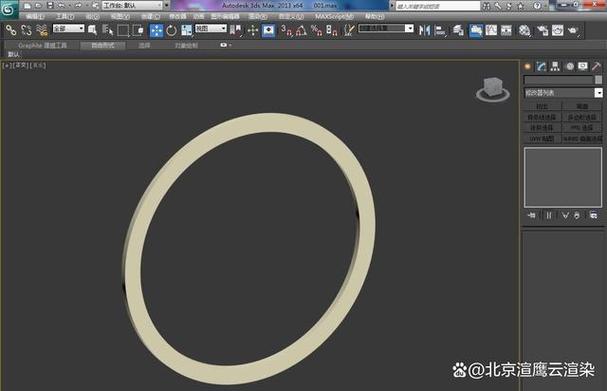Switch to the 自由形式 ribbon tab

tap(103, 45)
